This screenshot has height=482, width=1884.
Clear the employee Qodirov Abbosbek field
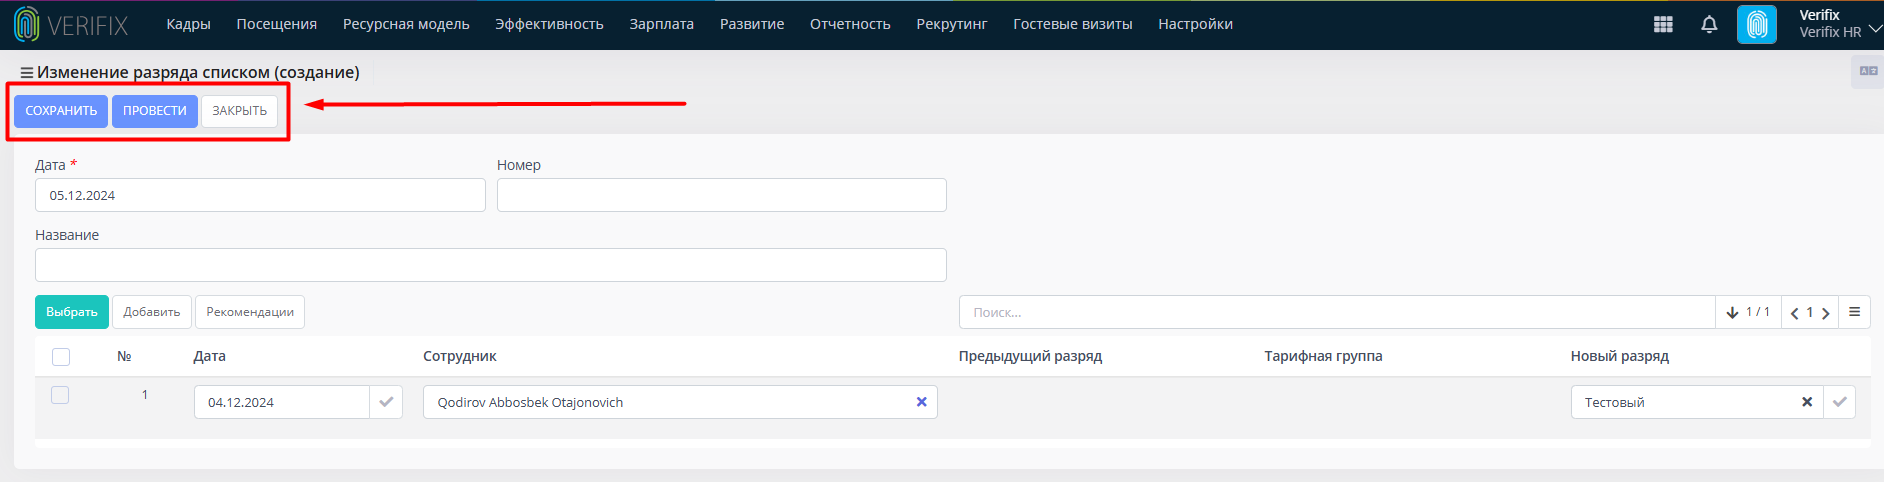coord(921,402)
